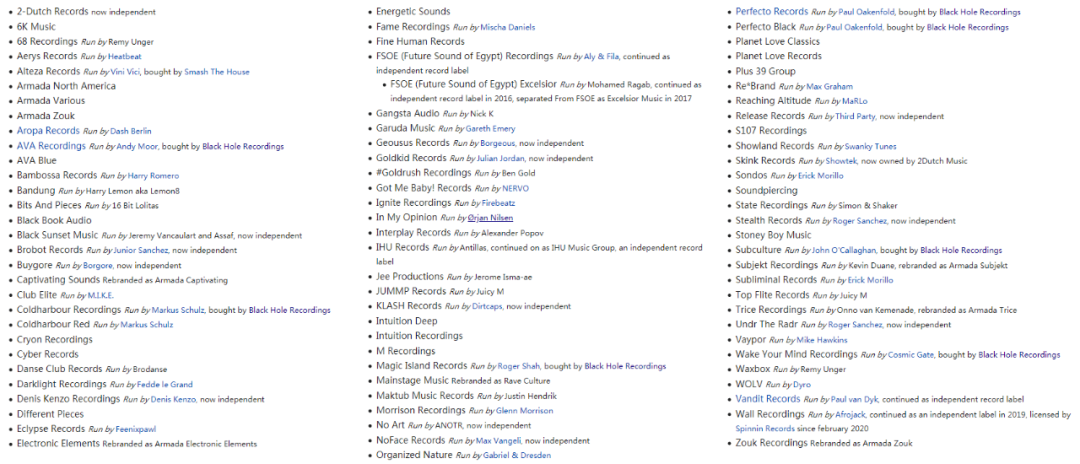Click the 'S107 Recordings' entry
This screenshot has height=464, width=1080.
pos(771,131)
